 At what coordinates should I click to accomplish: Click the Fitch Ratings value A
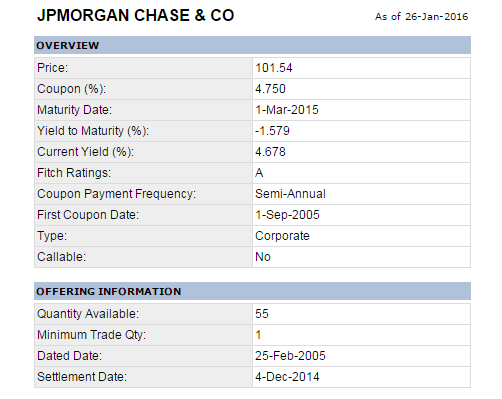coord(259,173)
